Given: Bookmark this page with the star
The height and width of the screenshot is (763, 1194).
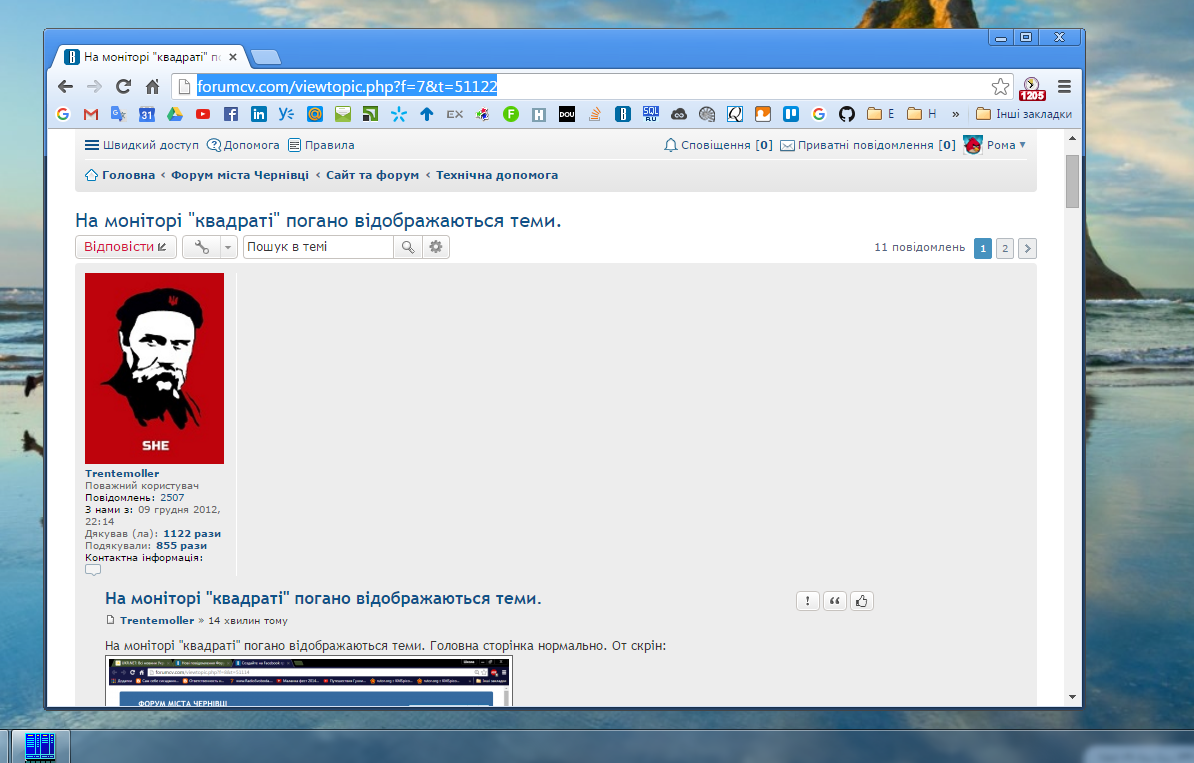Looking at the screenshot, I should point(1000,87).
